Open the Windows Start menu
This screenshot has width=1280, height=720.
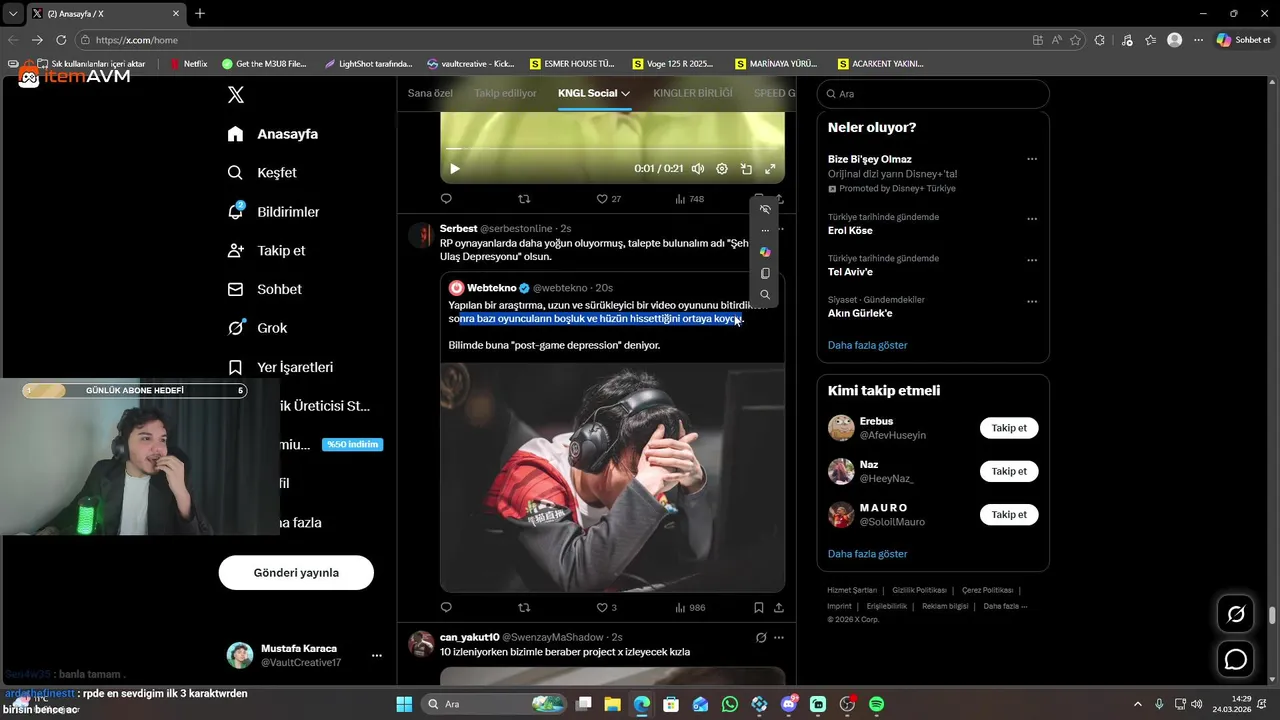(404, 704)
